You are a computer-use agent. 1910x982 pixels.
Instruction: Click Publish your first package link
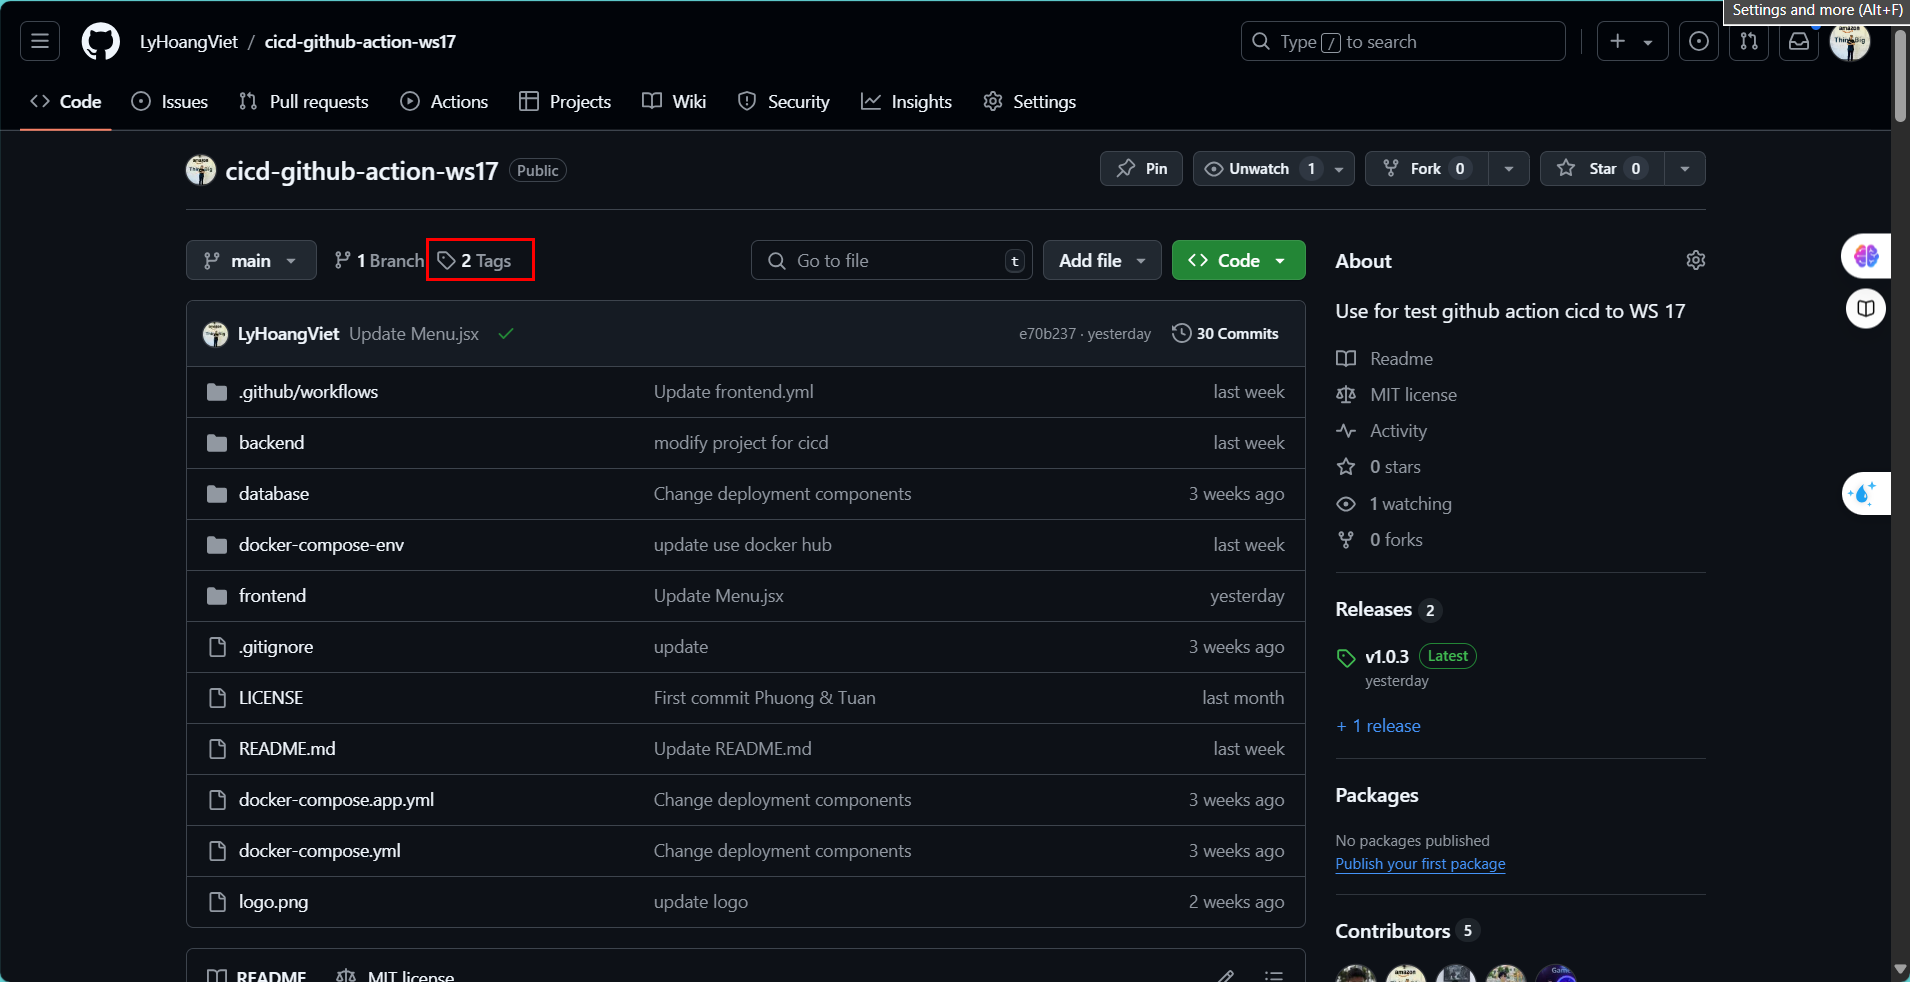point(1420,863)
